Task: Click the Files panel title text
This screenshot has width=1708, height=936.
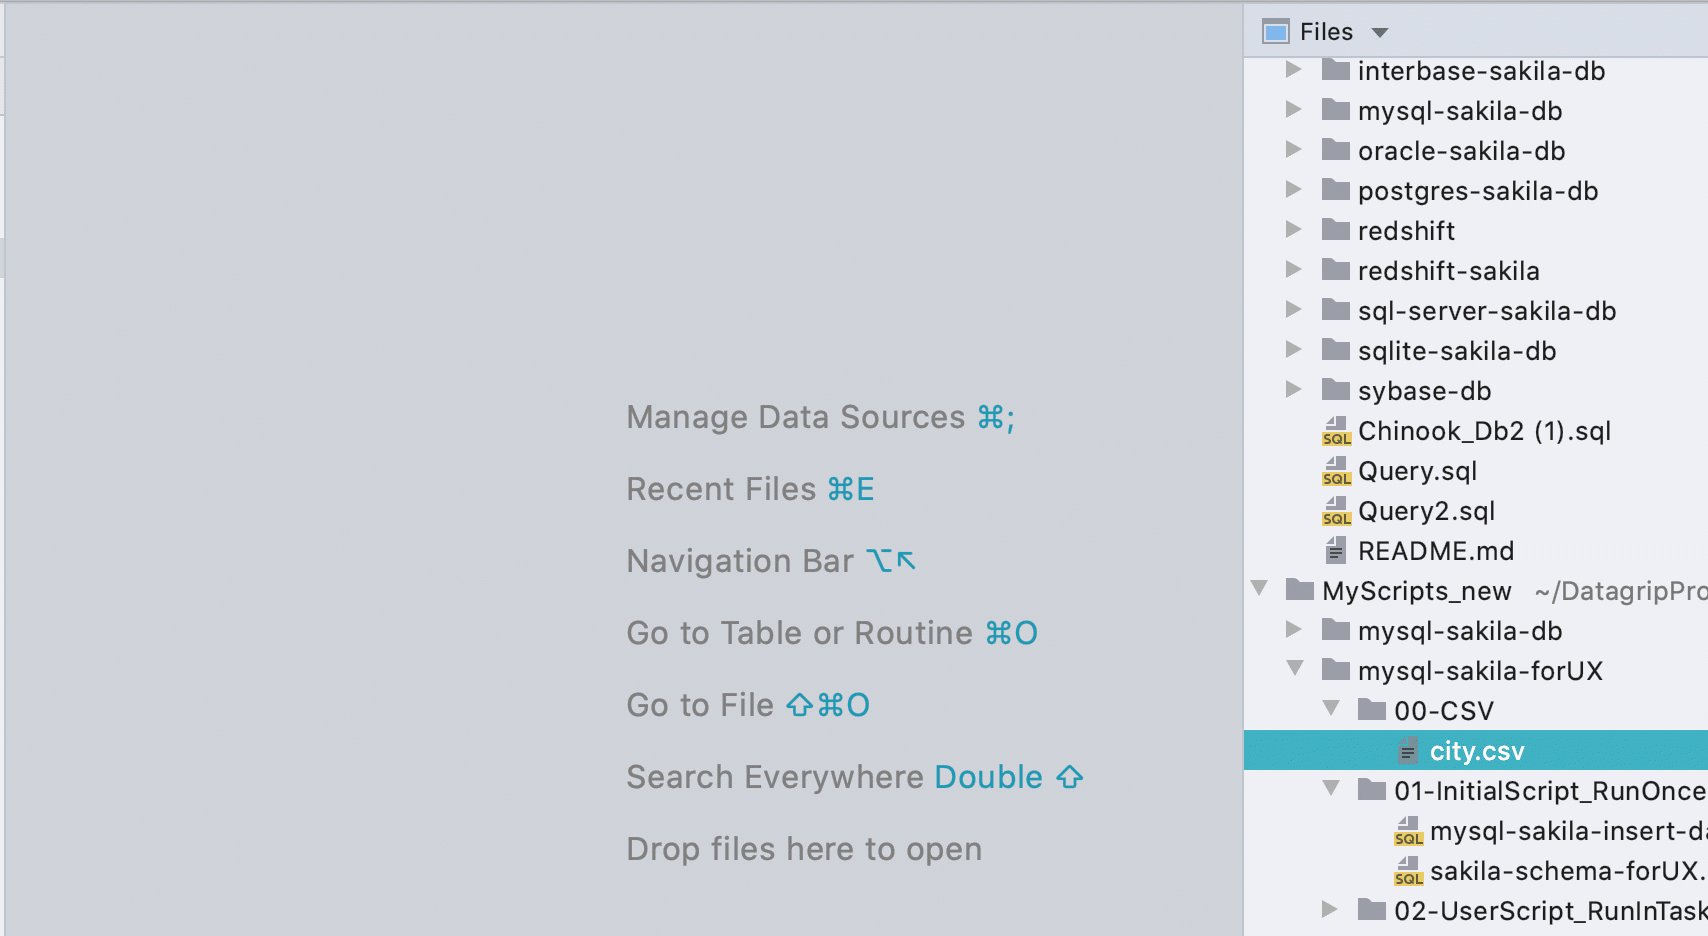Action: coord(1326,32)
